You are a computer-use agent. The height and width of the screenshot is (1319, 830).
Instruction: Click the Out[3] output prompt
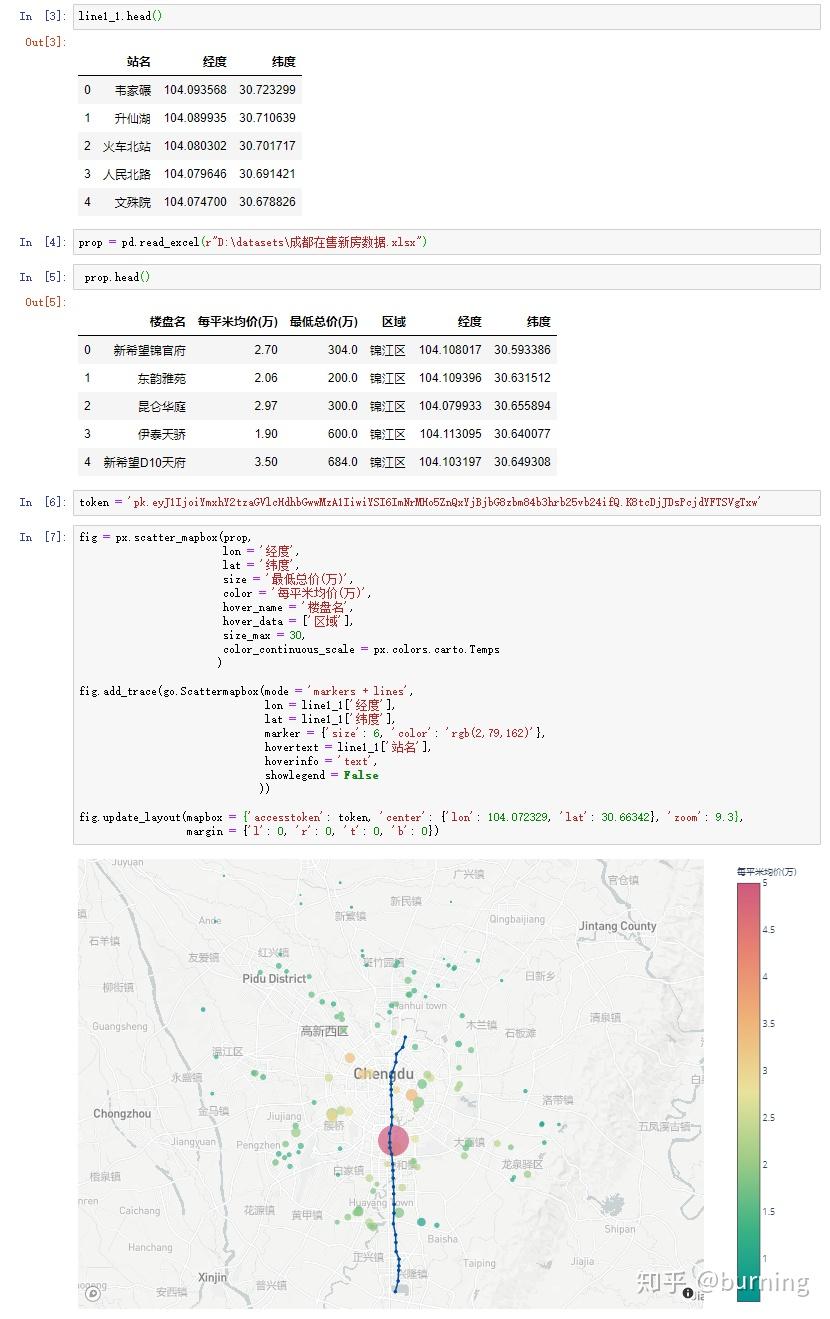45,42
